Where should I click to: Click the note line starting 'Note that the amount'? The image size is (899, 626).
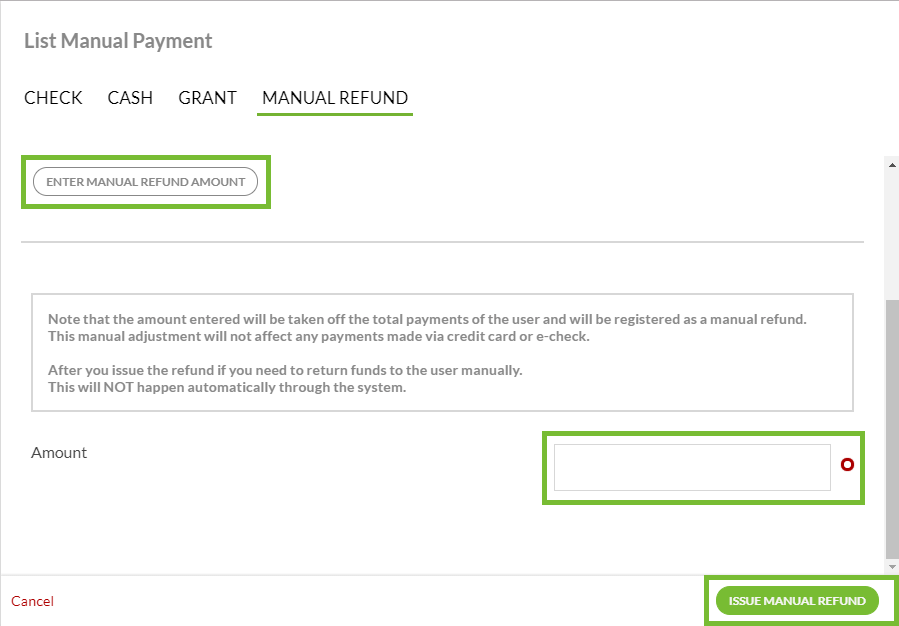(x=426, y=319)
